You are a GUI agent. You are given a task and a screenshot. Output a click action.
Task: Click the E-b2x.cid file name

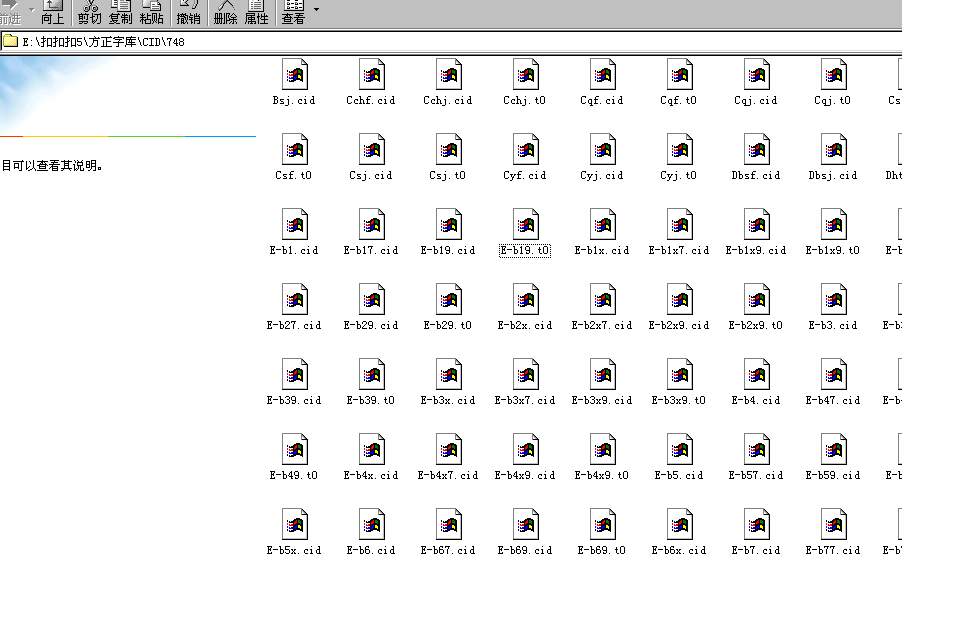(525, 325)
